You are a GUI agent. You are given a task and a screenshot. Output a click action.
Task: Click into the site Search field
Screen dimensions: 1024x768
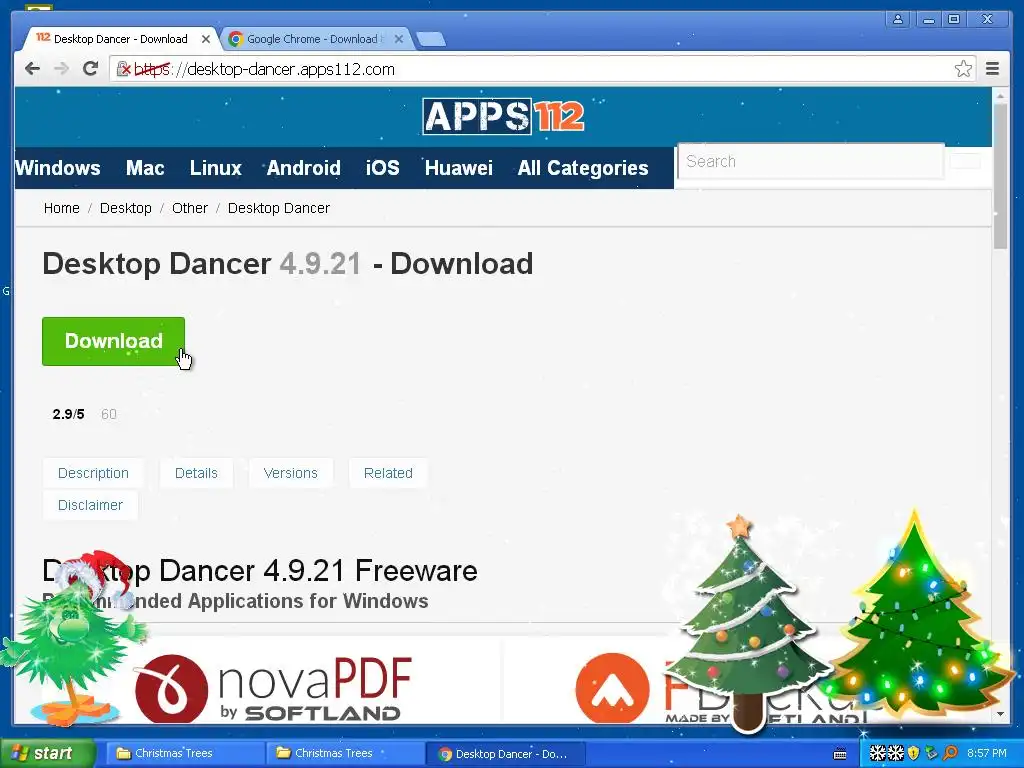[810, 161]
